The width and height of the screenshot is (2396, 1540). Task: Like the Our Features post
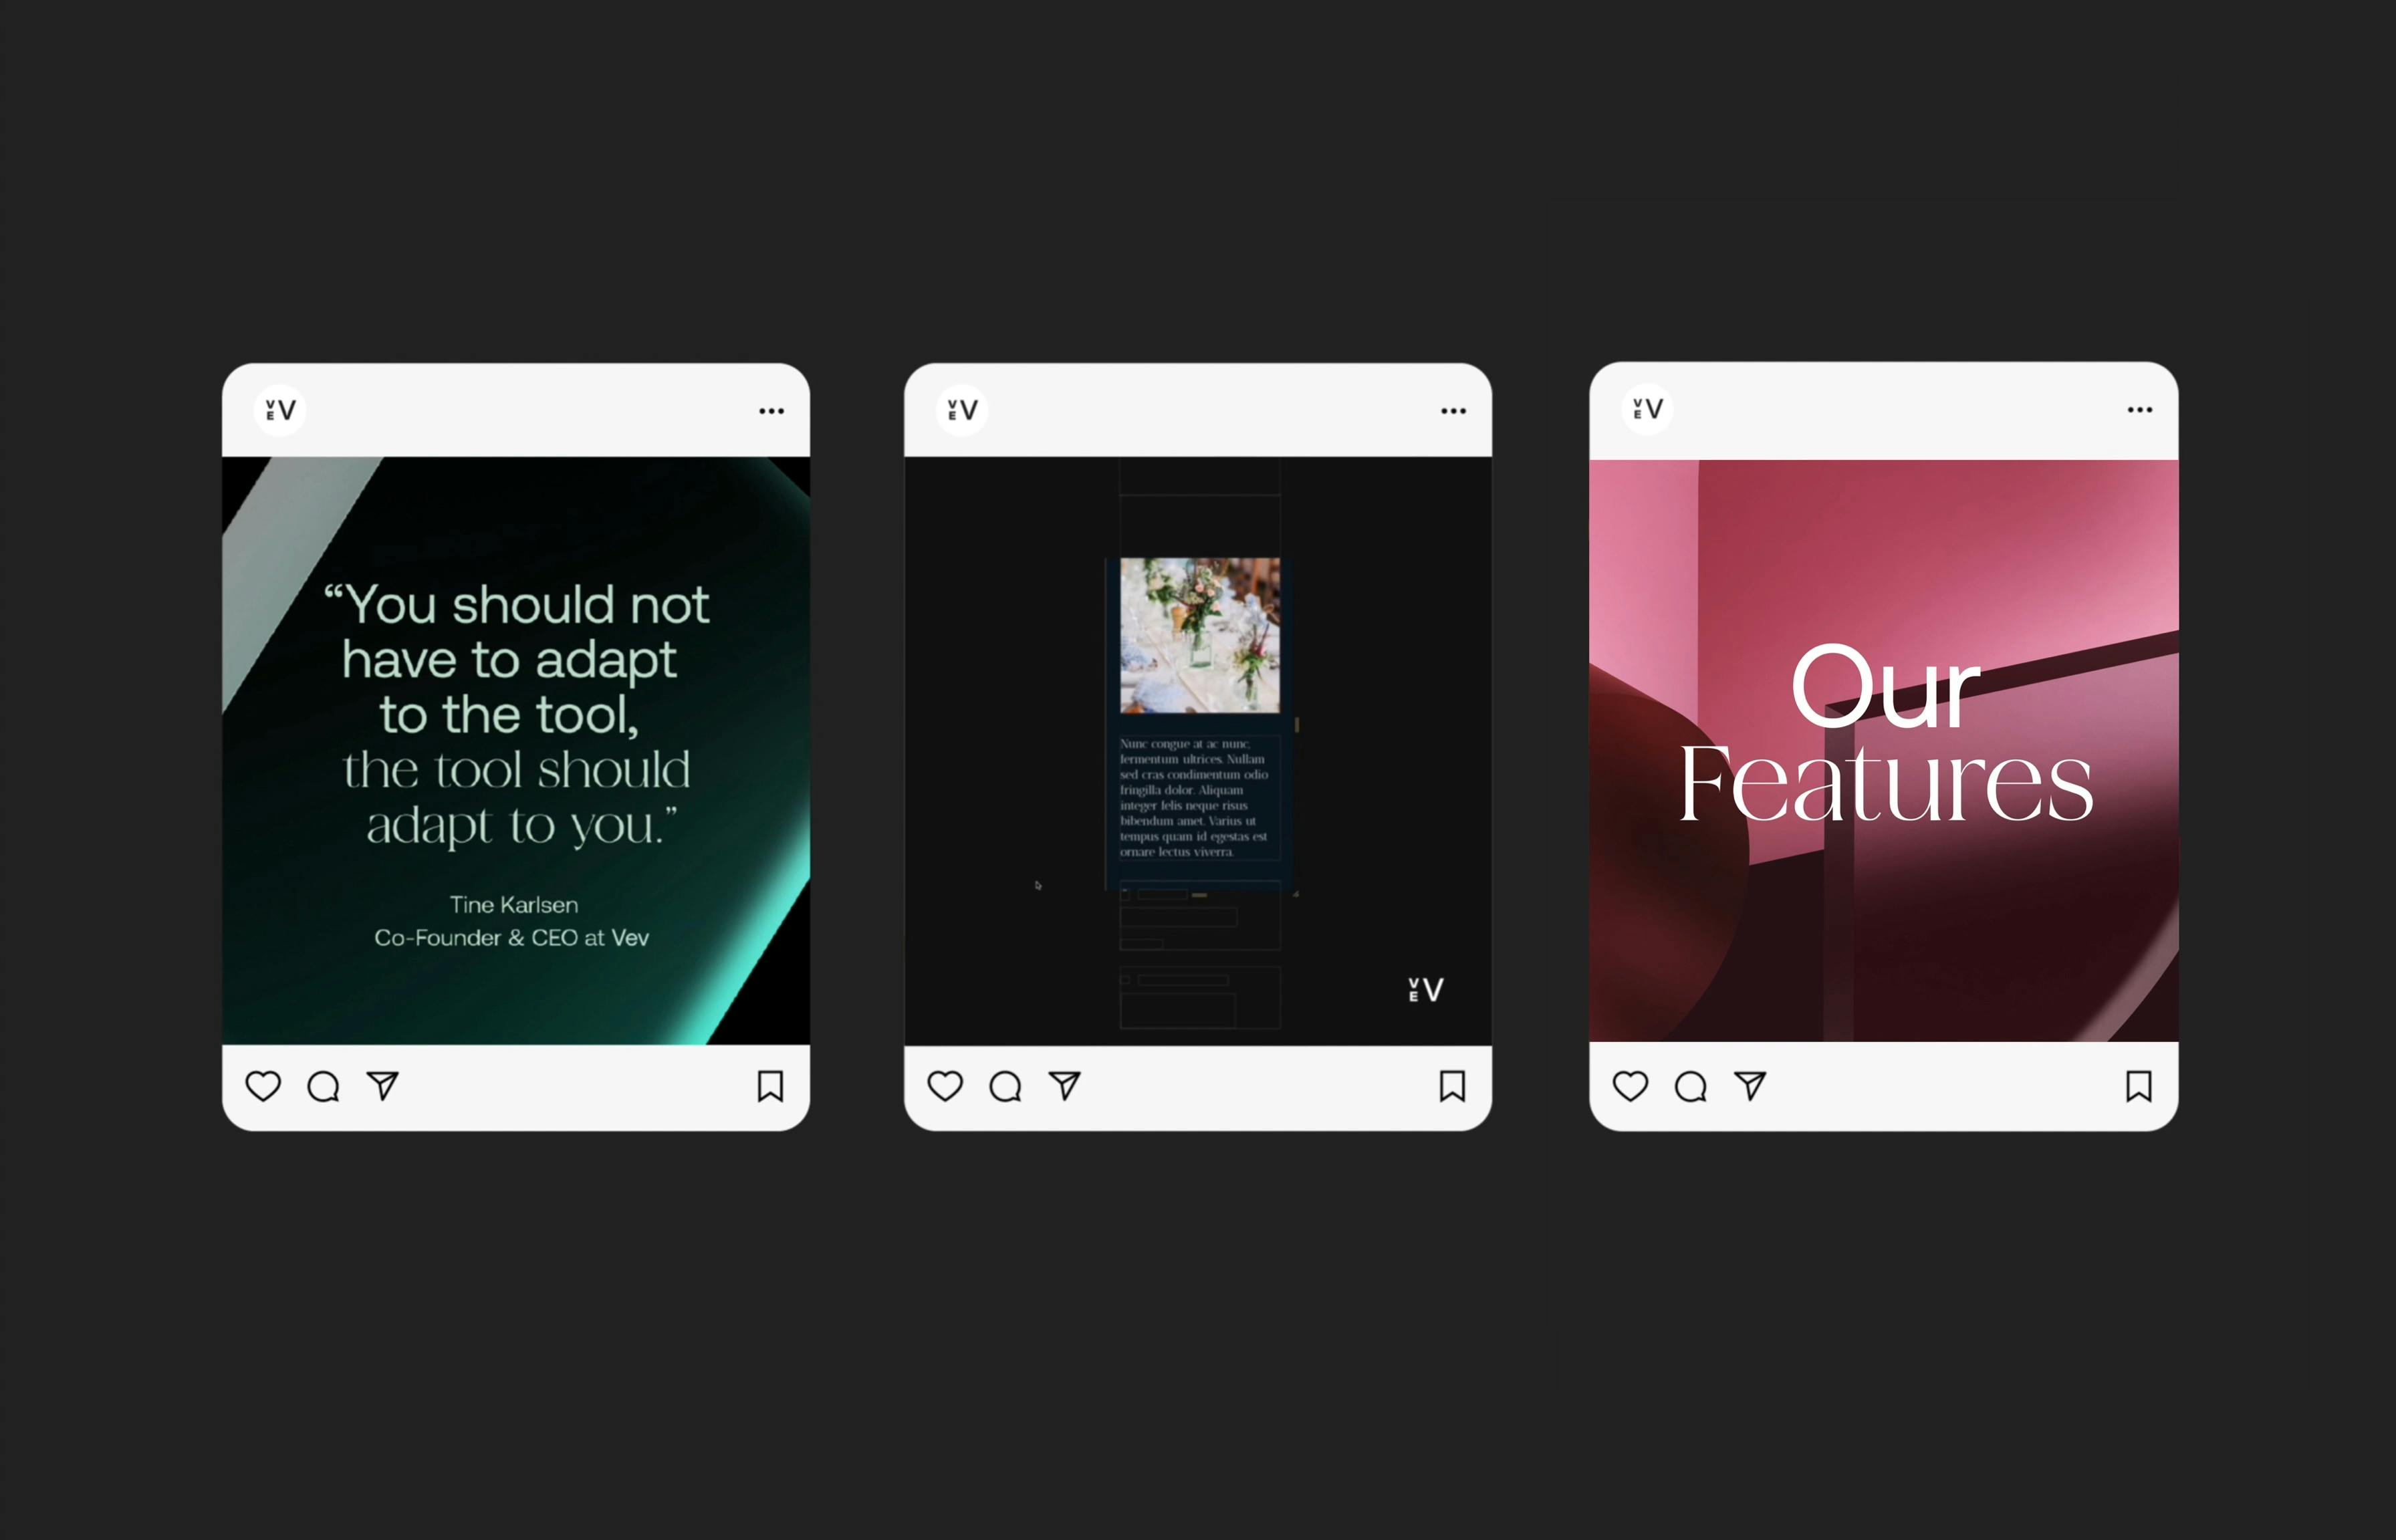[x=1630, y=1086]
